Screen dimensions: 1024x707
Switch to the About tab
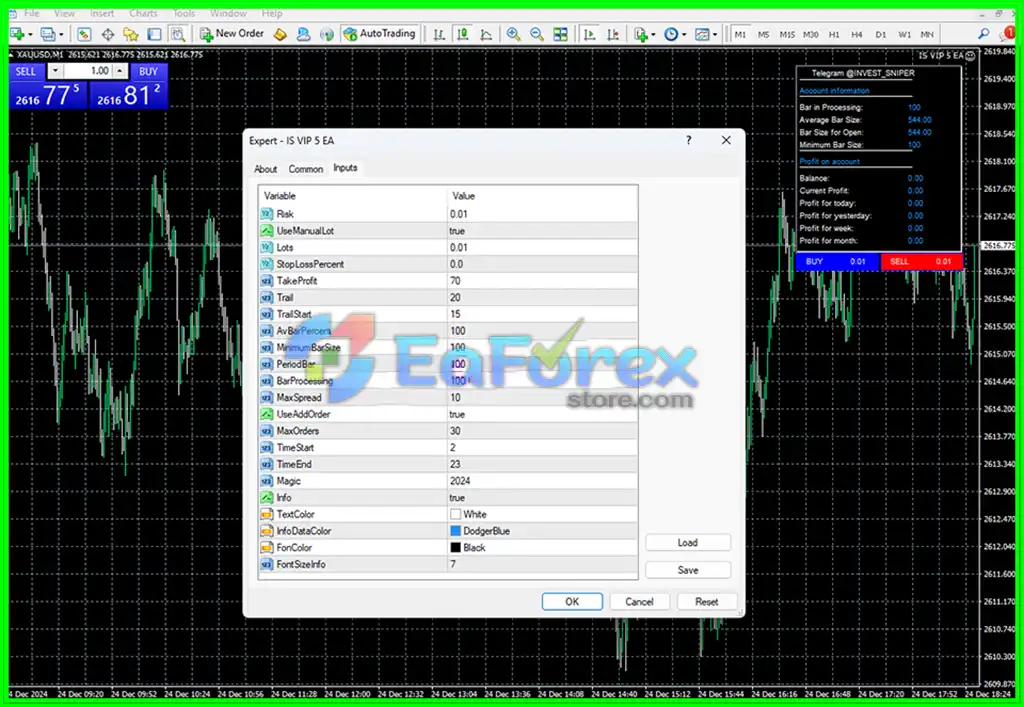pyautogui.click(x=265, y=169)
